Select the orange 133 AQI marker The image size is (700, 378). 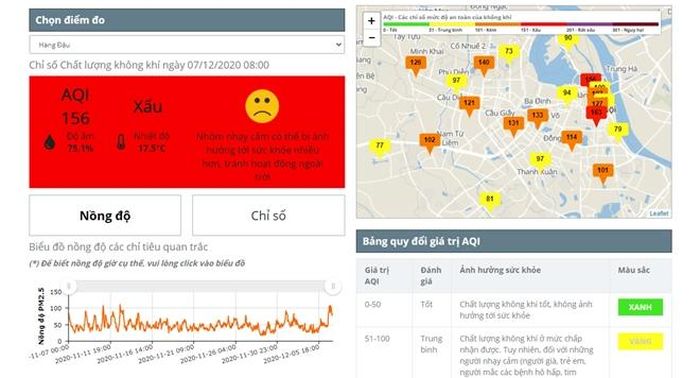click(x=538, y=118)
